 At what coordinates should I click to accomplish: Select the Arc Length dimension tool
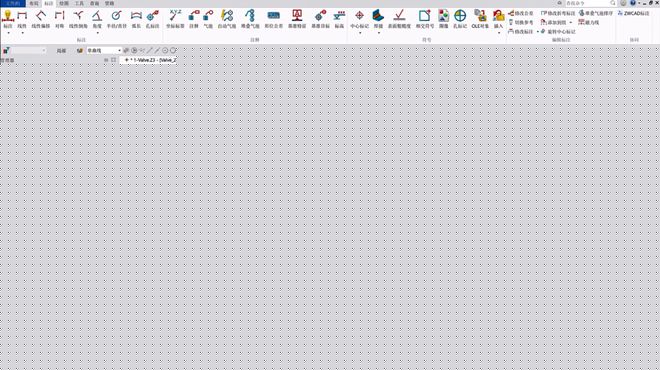pos(136,19)
